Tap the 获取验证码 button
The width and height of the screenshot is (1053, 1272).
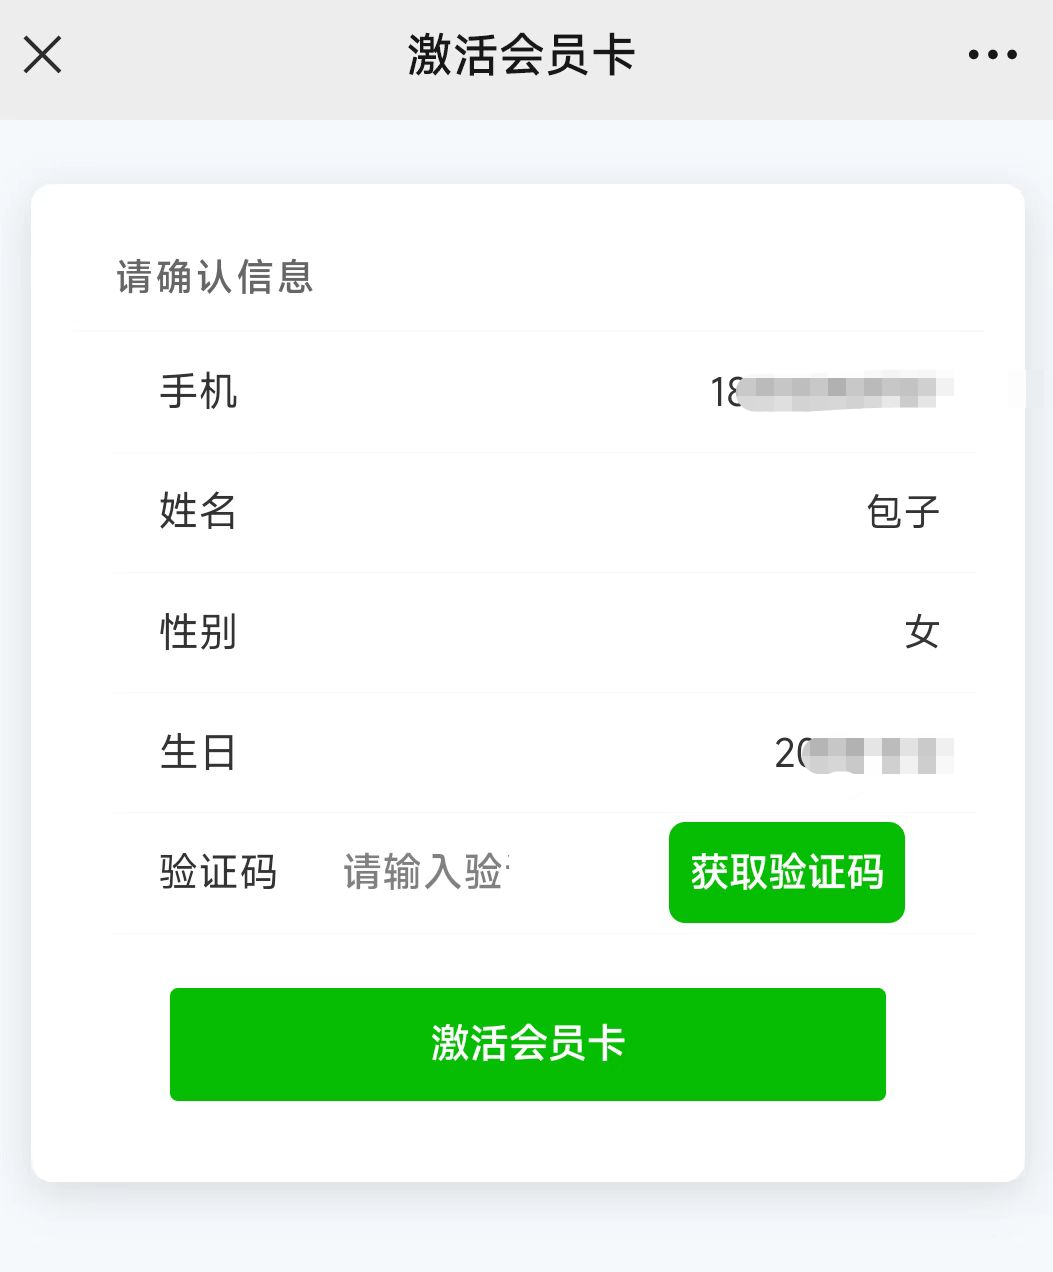pos(787,872)
